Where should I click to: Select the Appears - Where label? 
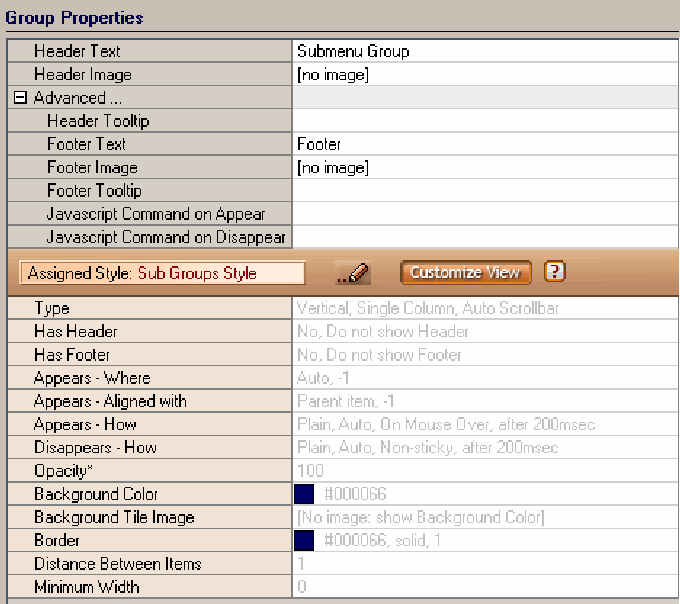(x=92, y=379)
